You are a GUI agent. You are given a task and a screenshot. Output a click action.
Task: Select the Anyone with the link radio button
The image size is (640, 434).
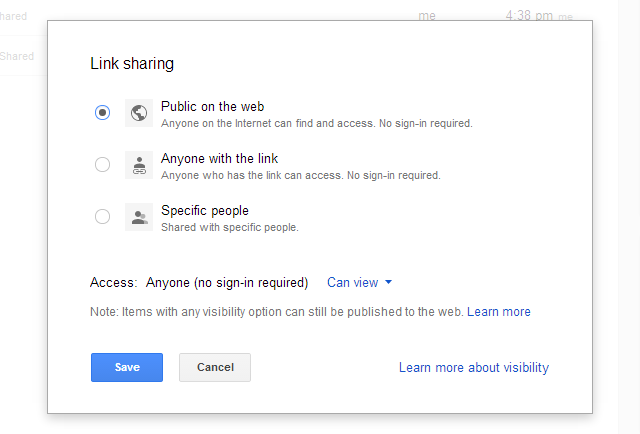tap(102, 165)
